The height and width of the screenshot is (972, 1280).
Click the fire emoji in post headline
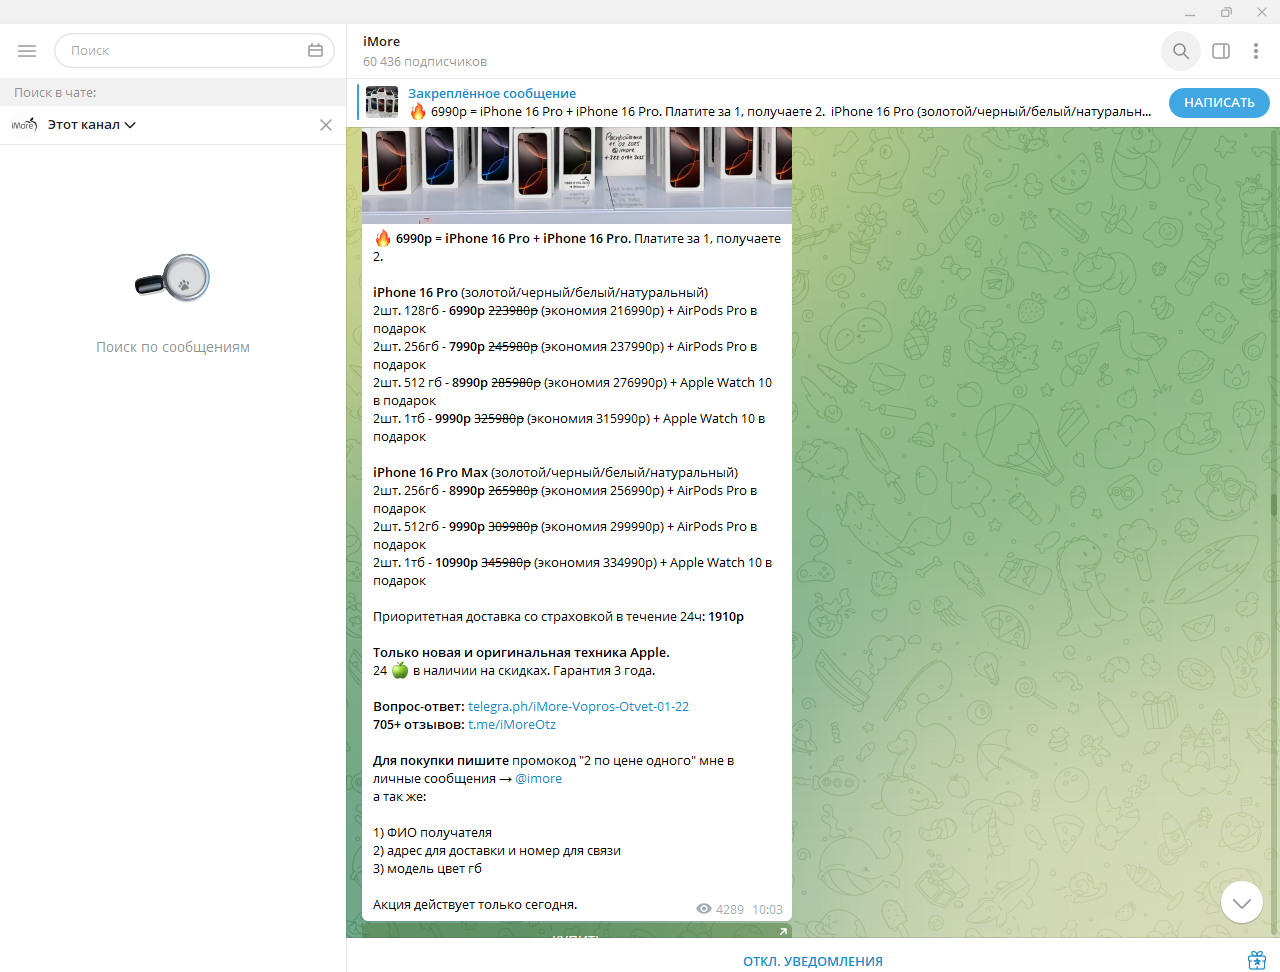click(x=383, y=238)
